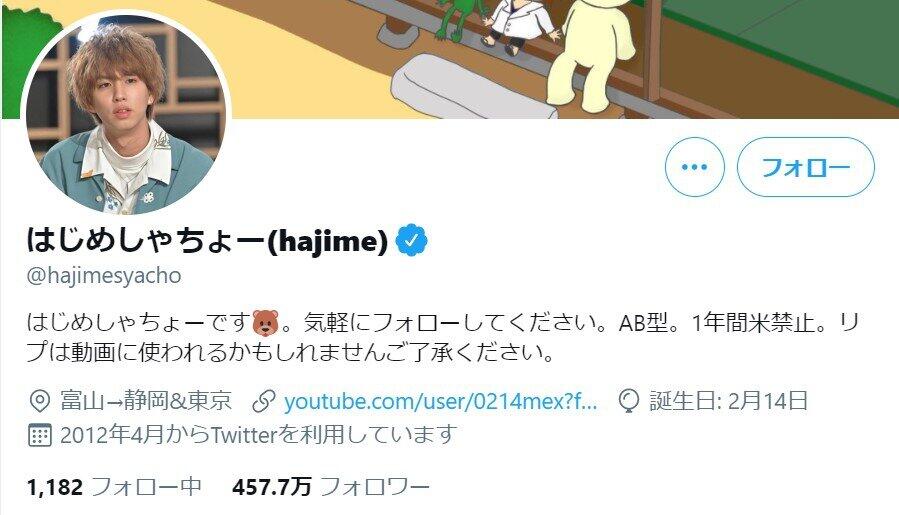Click the bear emoji in the bio
This screenshot has height=515, width=899.
click(x=265, y=323)
